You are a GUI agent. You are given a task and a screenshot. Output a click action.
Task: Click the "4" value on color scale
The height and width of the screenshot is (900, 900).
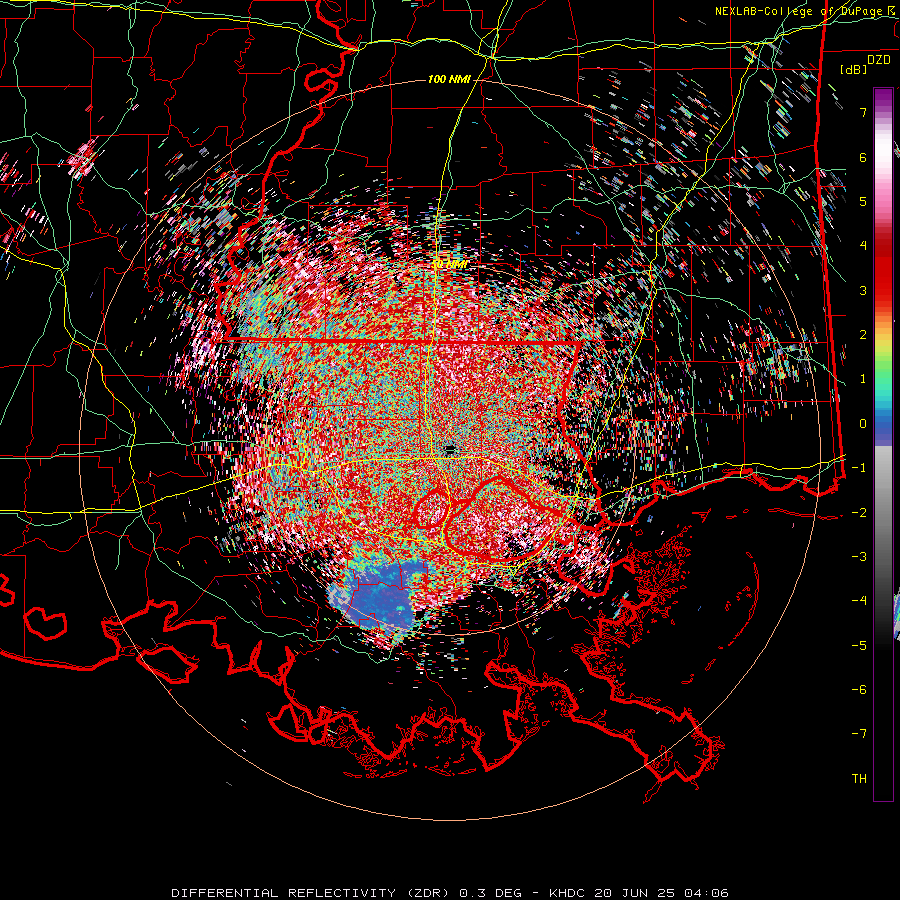pyautogui.click(x=863, y=246)
